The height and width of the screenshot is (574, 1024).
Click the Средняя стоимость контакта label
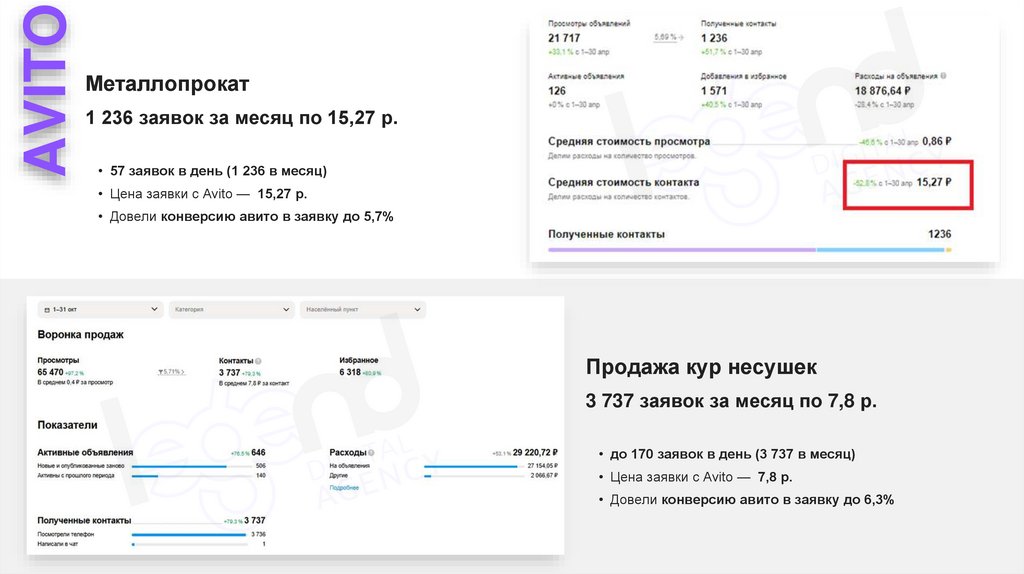(x=624, y=182)
